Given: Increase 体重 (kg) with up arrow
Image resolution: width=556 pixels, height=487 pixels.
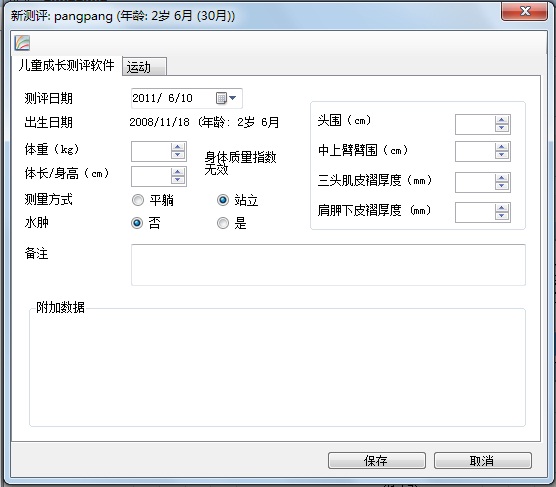Looking at the screenshot, I should tap(178, 147).
